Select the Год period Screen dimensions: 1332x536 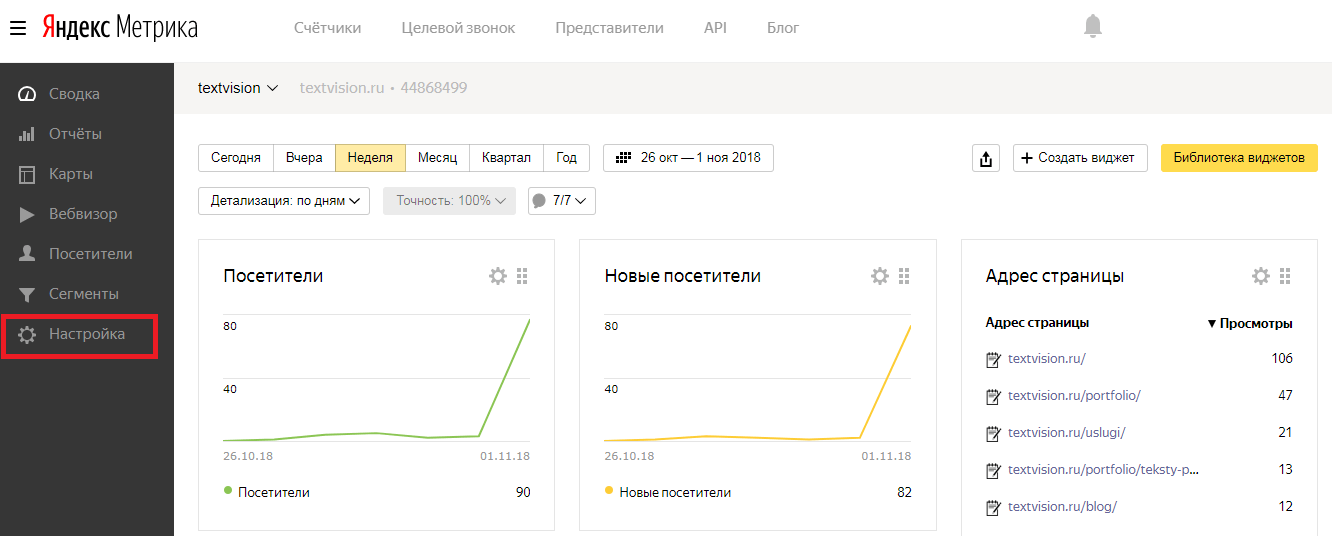(567, 158)
